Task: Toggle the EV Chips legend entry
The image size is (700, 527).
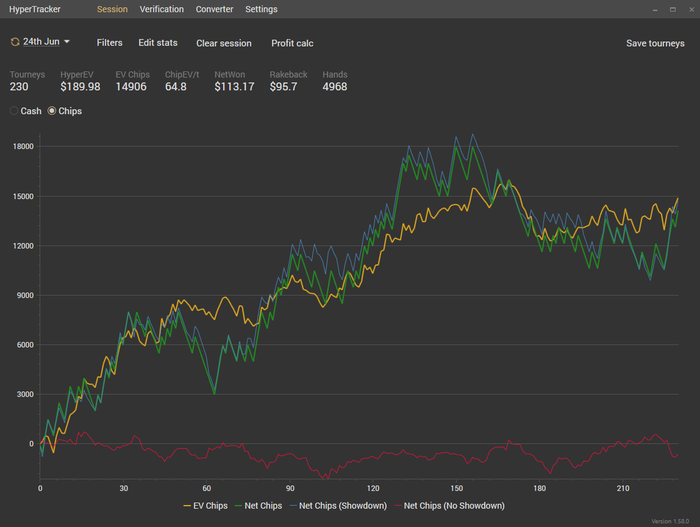Action: (x=205, y=506)
